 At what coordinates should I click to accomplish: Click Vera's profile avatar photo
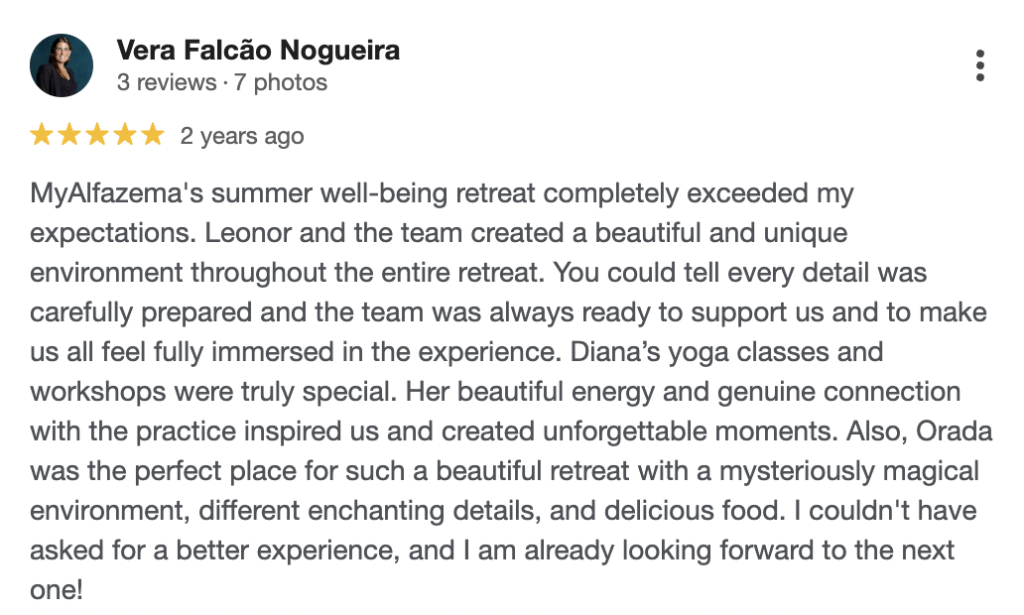click(62, 66)
